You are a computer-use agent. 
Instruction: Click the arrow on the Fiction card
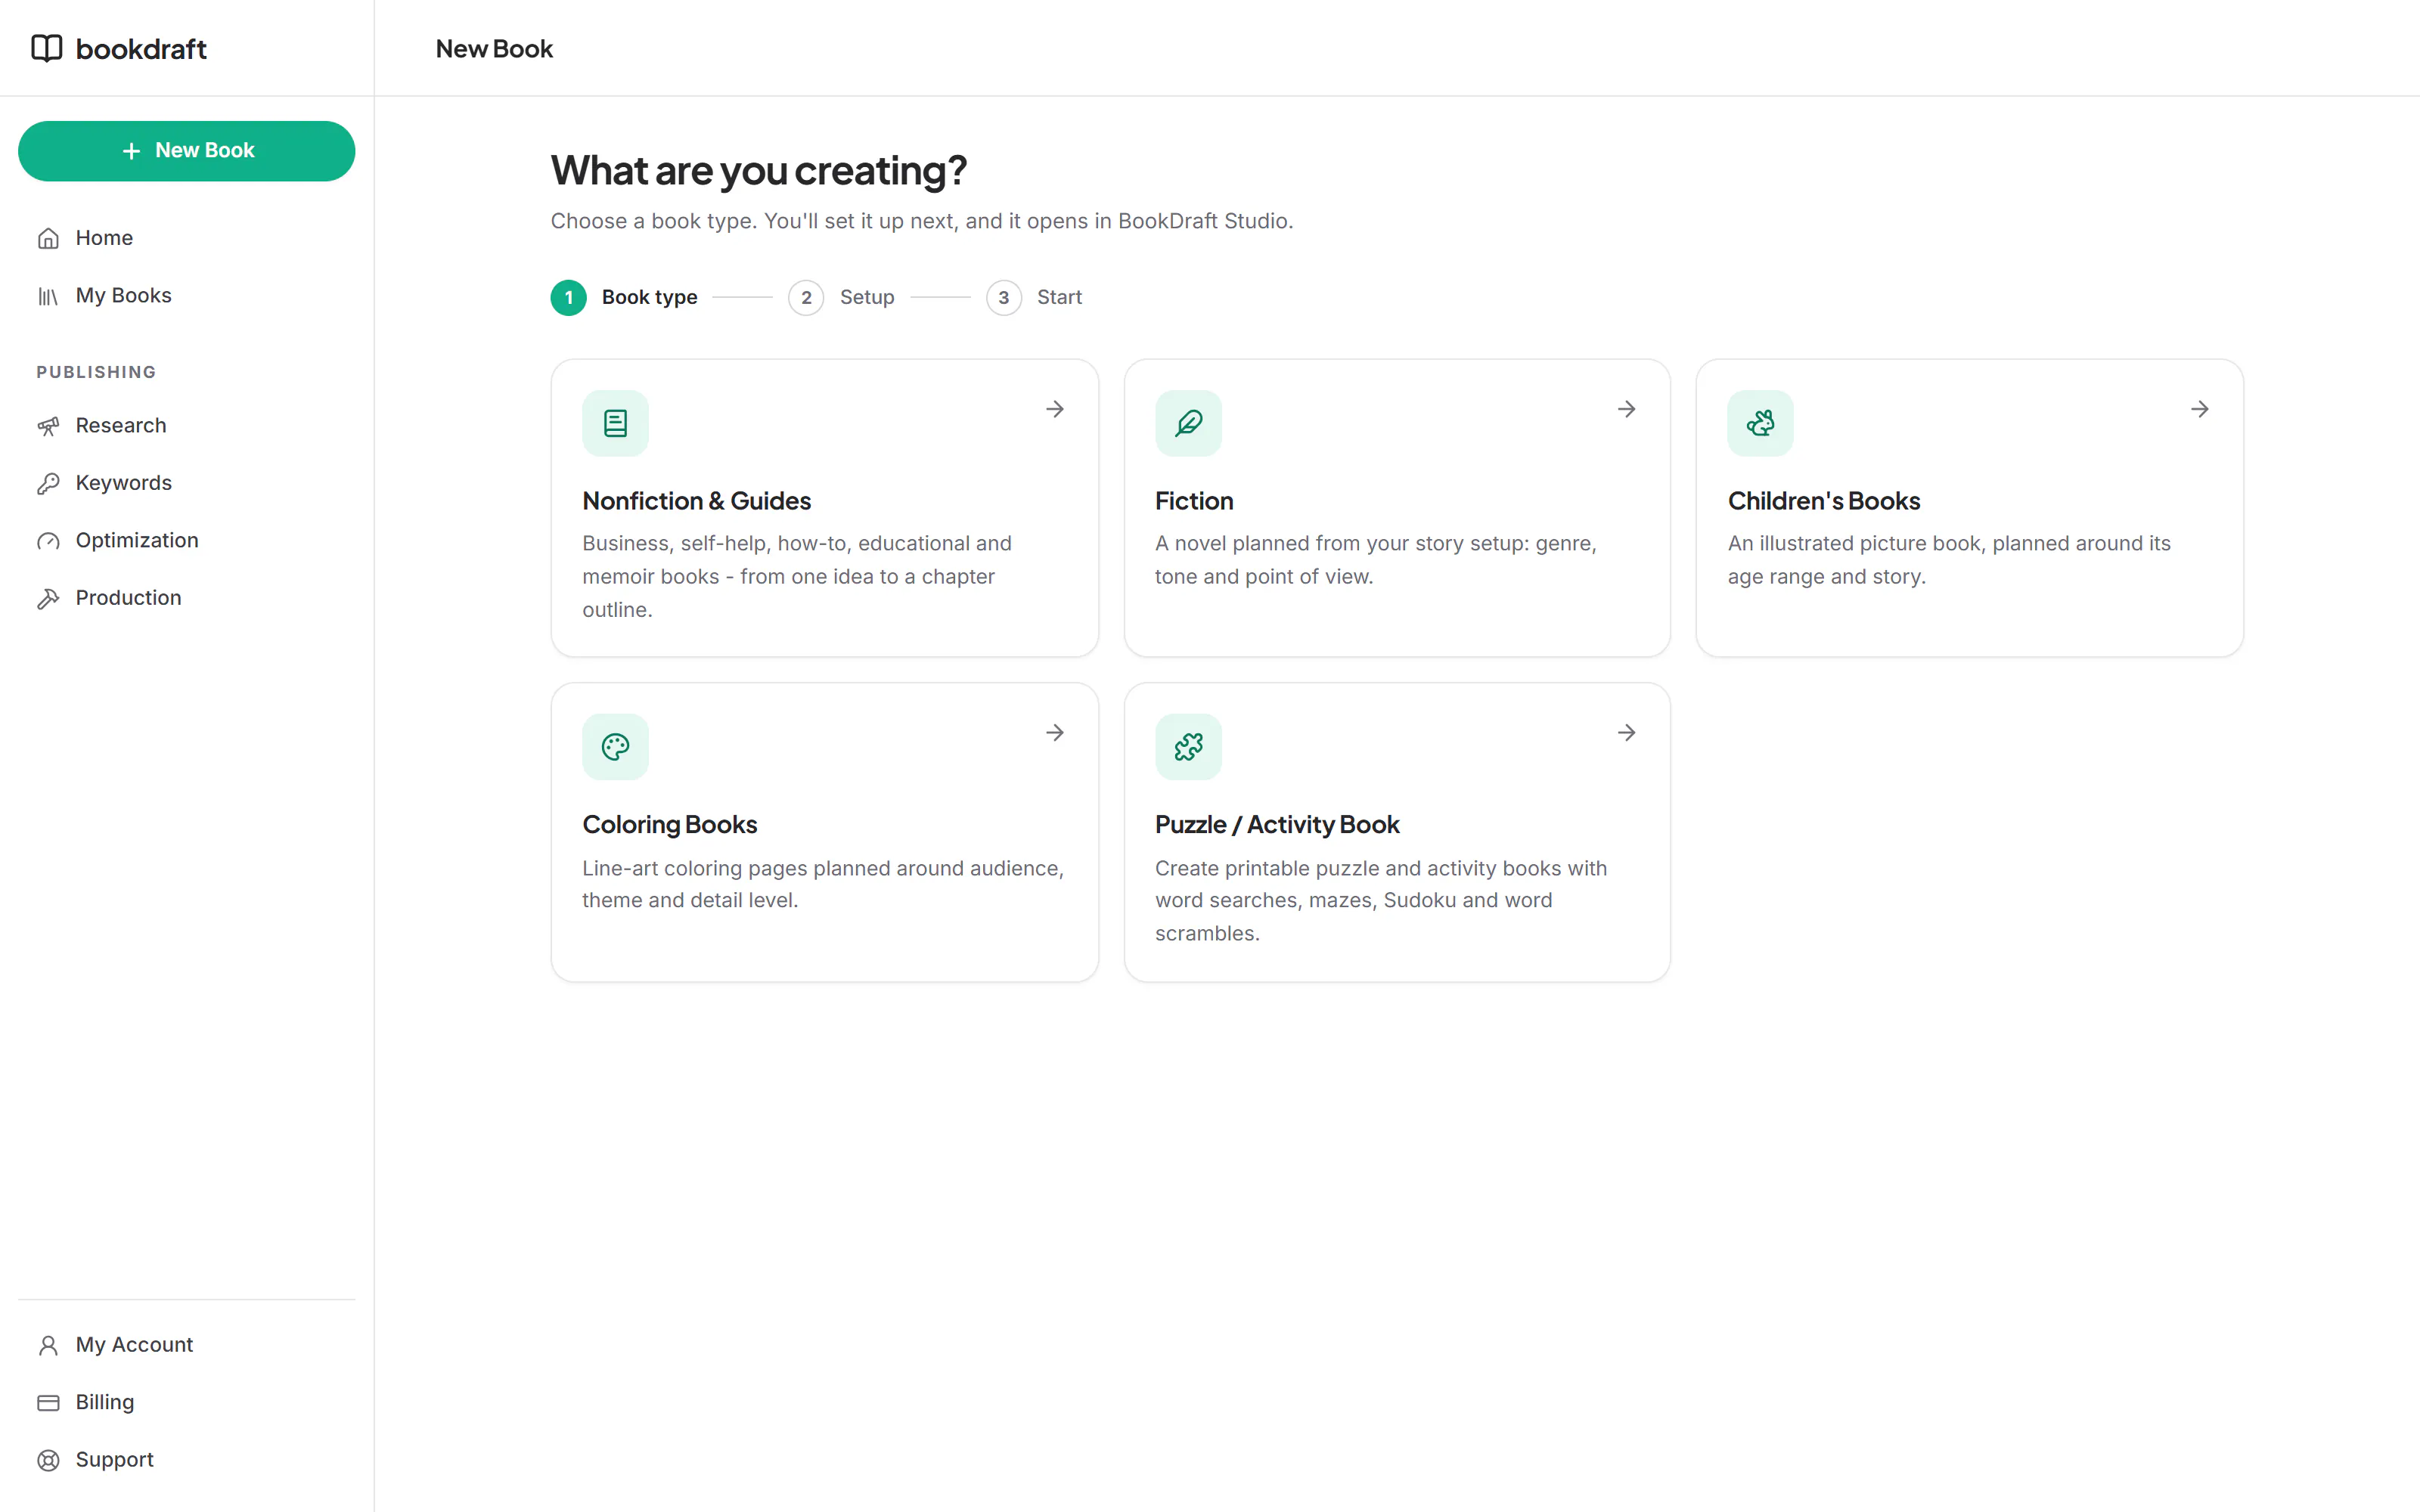(x=1627, y=409)
